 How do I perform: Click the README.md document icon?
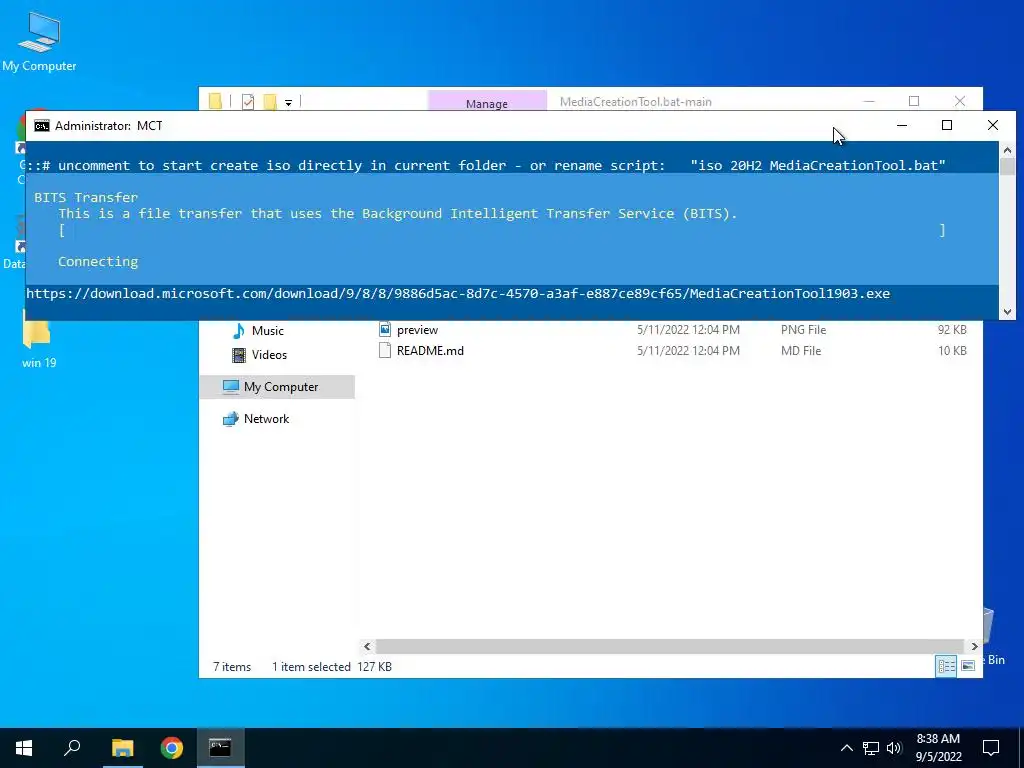[385, 350]
